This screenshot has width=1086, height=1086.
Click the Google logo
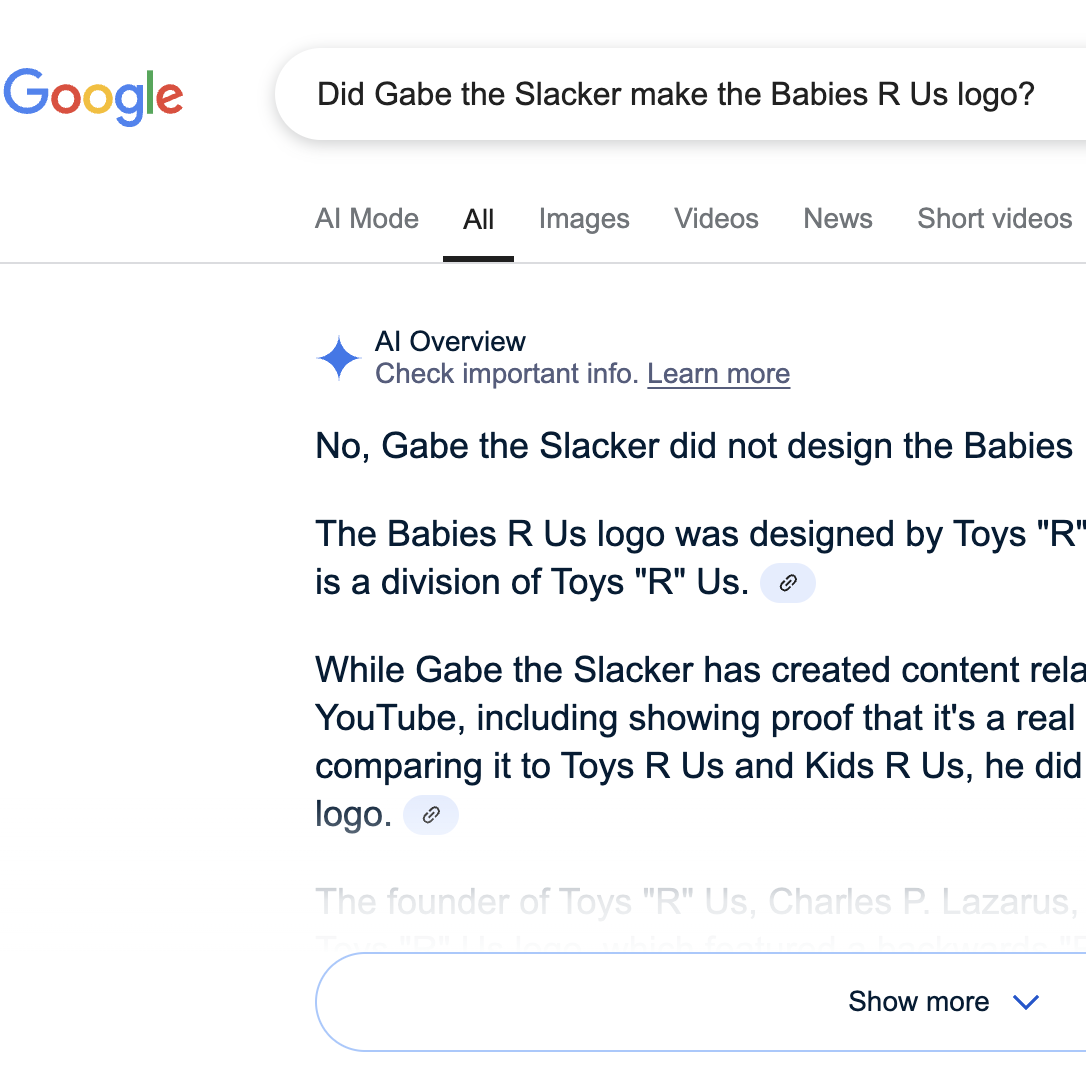tap(93, 96)
